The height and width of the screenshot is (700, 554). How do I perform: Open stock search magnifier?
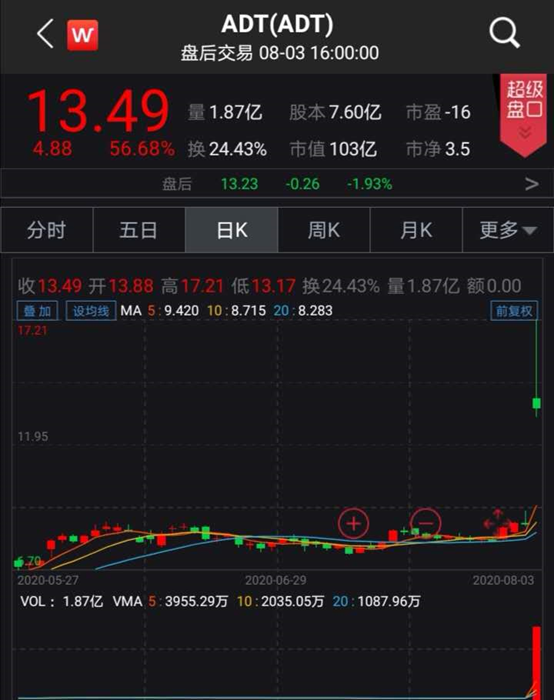pyautogui.click(x=504, y=33)
